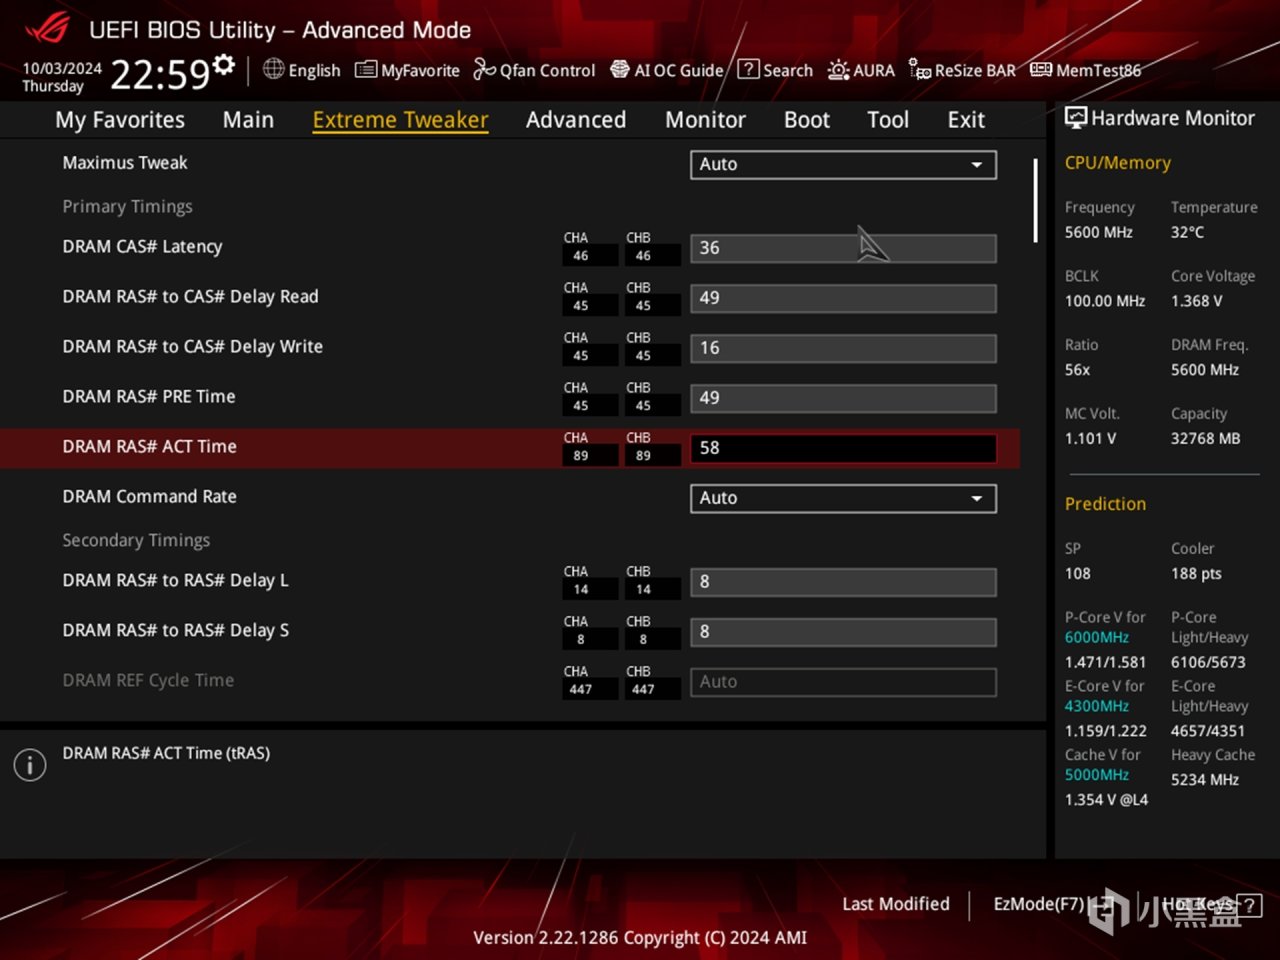1280x960 pixels.
Task: Click the 22:59 clock time
Action: pos(160,74)
